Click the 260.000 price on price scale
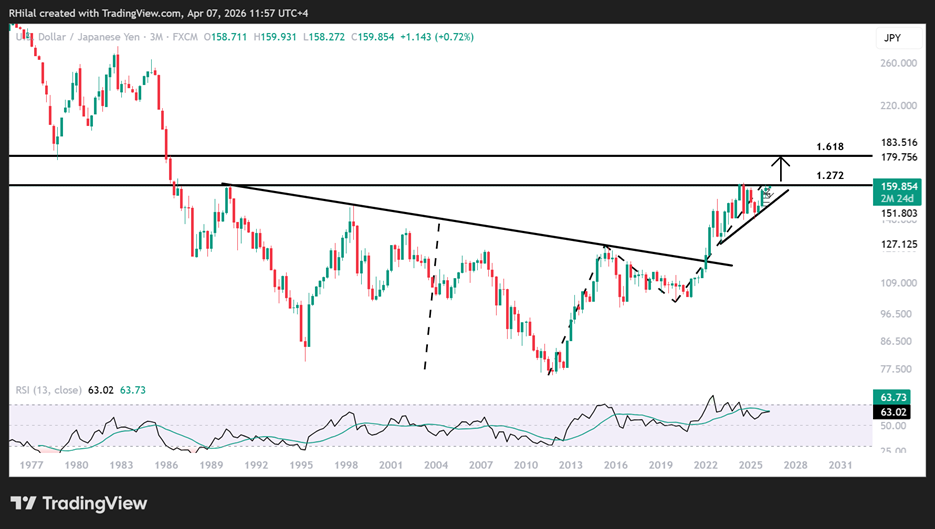The image size is (935, 529). pos(894,63)
